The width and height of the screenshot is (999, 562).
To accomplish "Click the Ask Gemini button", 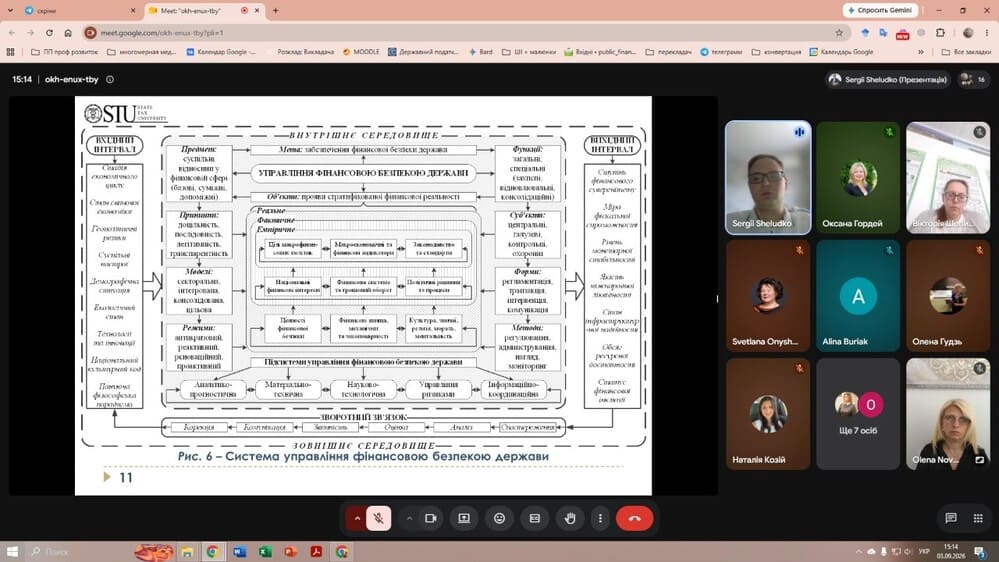I will (880, 10).
